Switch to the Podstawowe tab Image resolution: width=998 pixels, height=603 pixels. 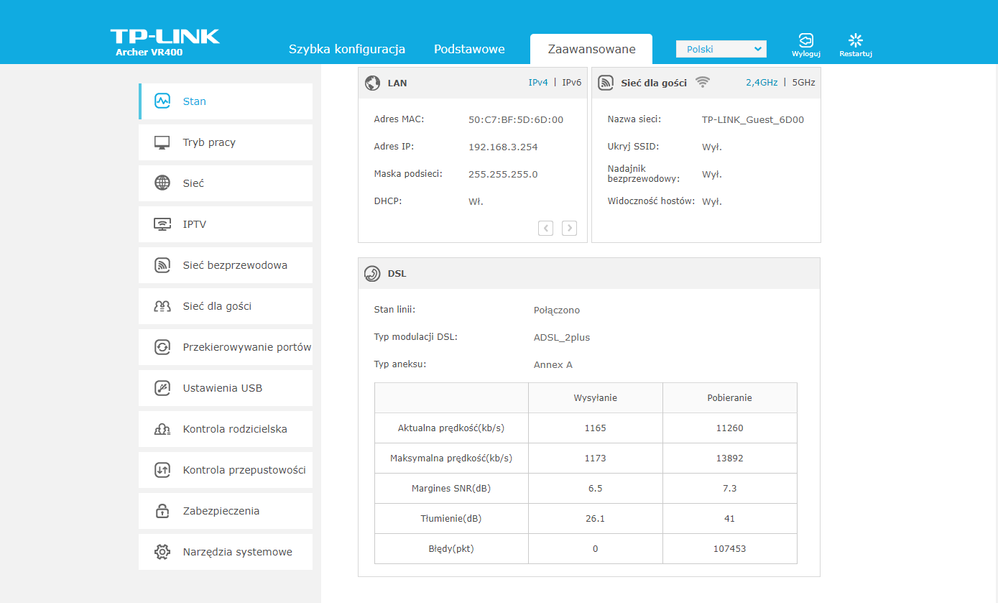coord(469,49)
